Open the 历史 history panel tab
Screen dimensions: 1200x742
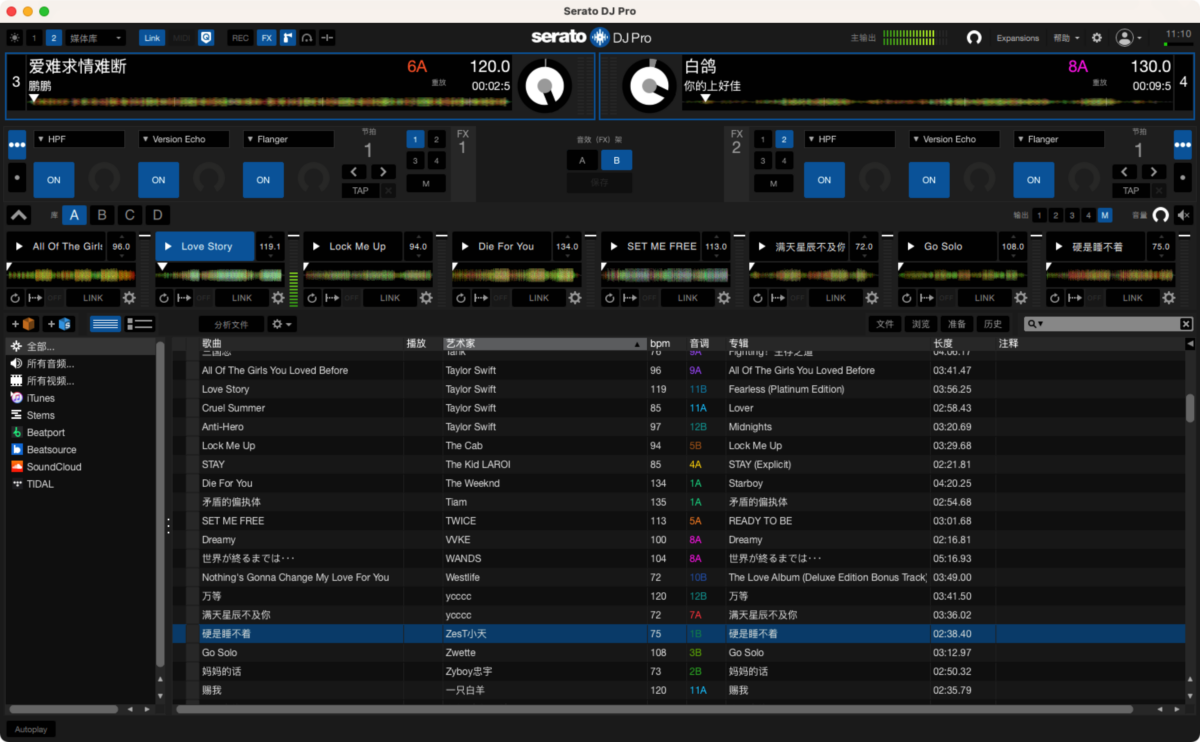pos(992,324)
